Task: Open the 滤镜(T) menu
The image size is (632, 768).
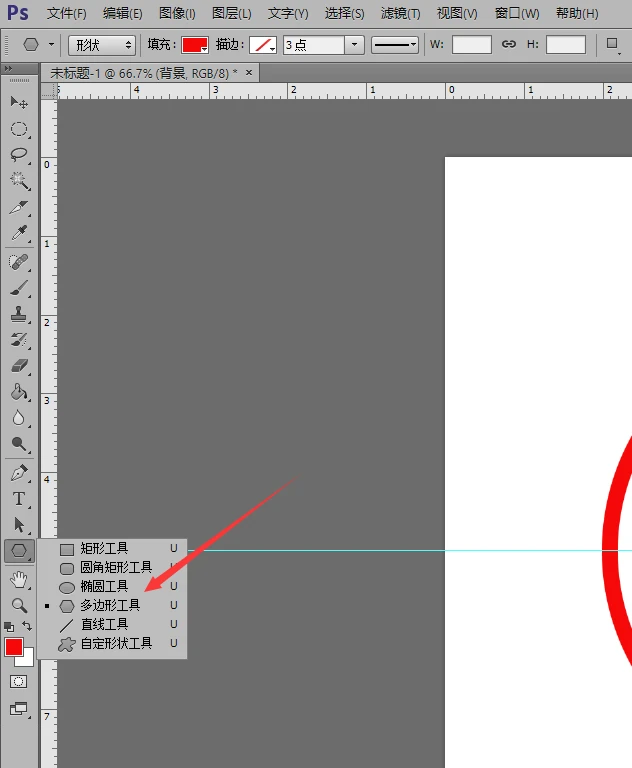Action: point(400,14)
